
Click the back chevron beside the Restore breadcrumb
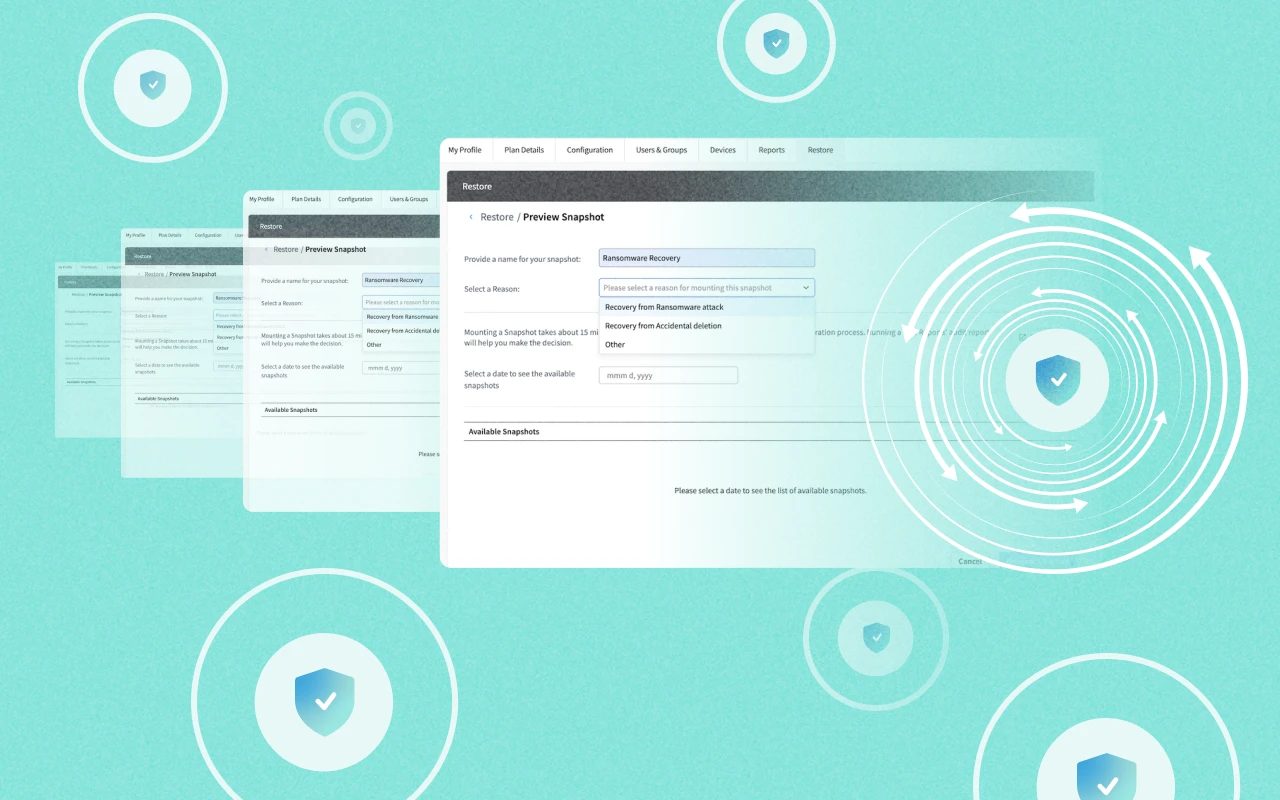coord(471,217)
